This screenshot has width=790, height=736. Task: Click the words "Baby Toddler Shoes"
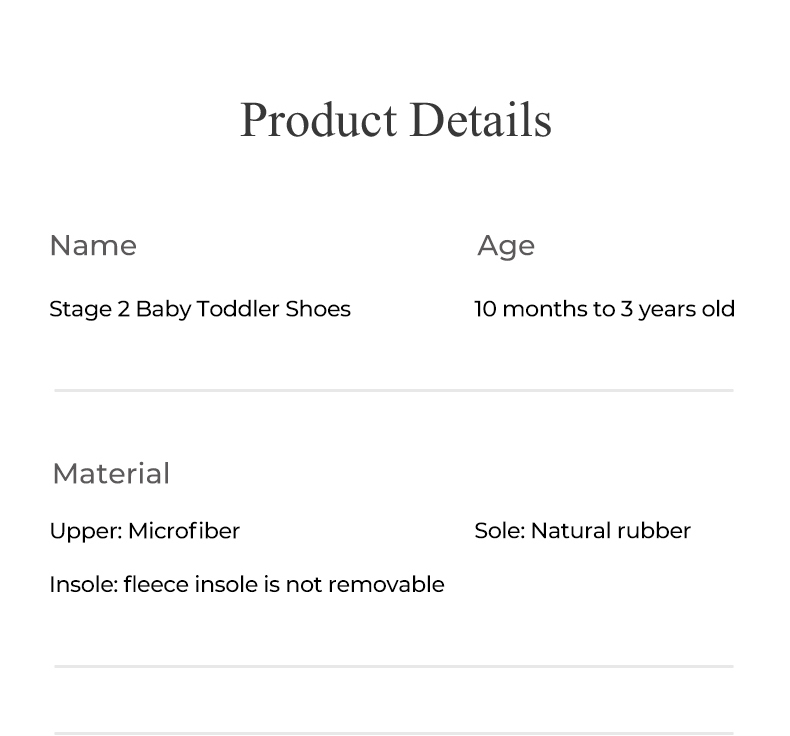(x=243, y=309)
